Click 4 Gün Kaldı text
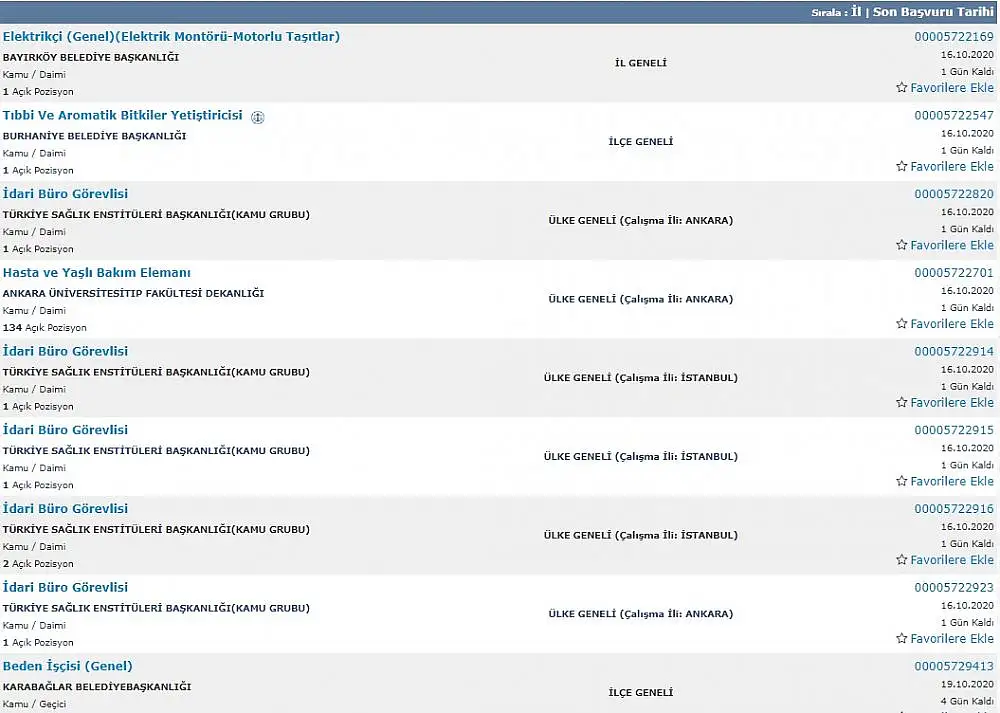The height and width of the screenshot is (713, 1000). click(x=967, y=702)
